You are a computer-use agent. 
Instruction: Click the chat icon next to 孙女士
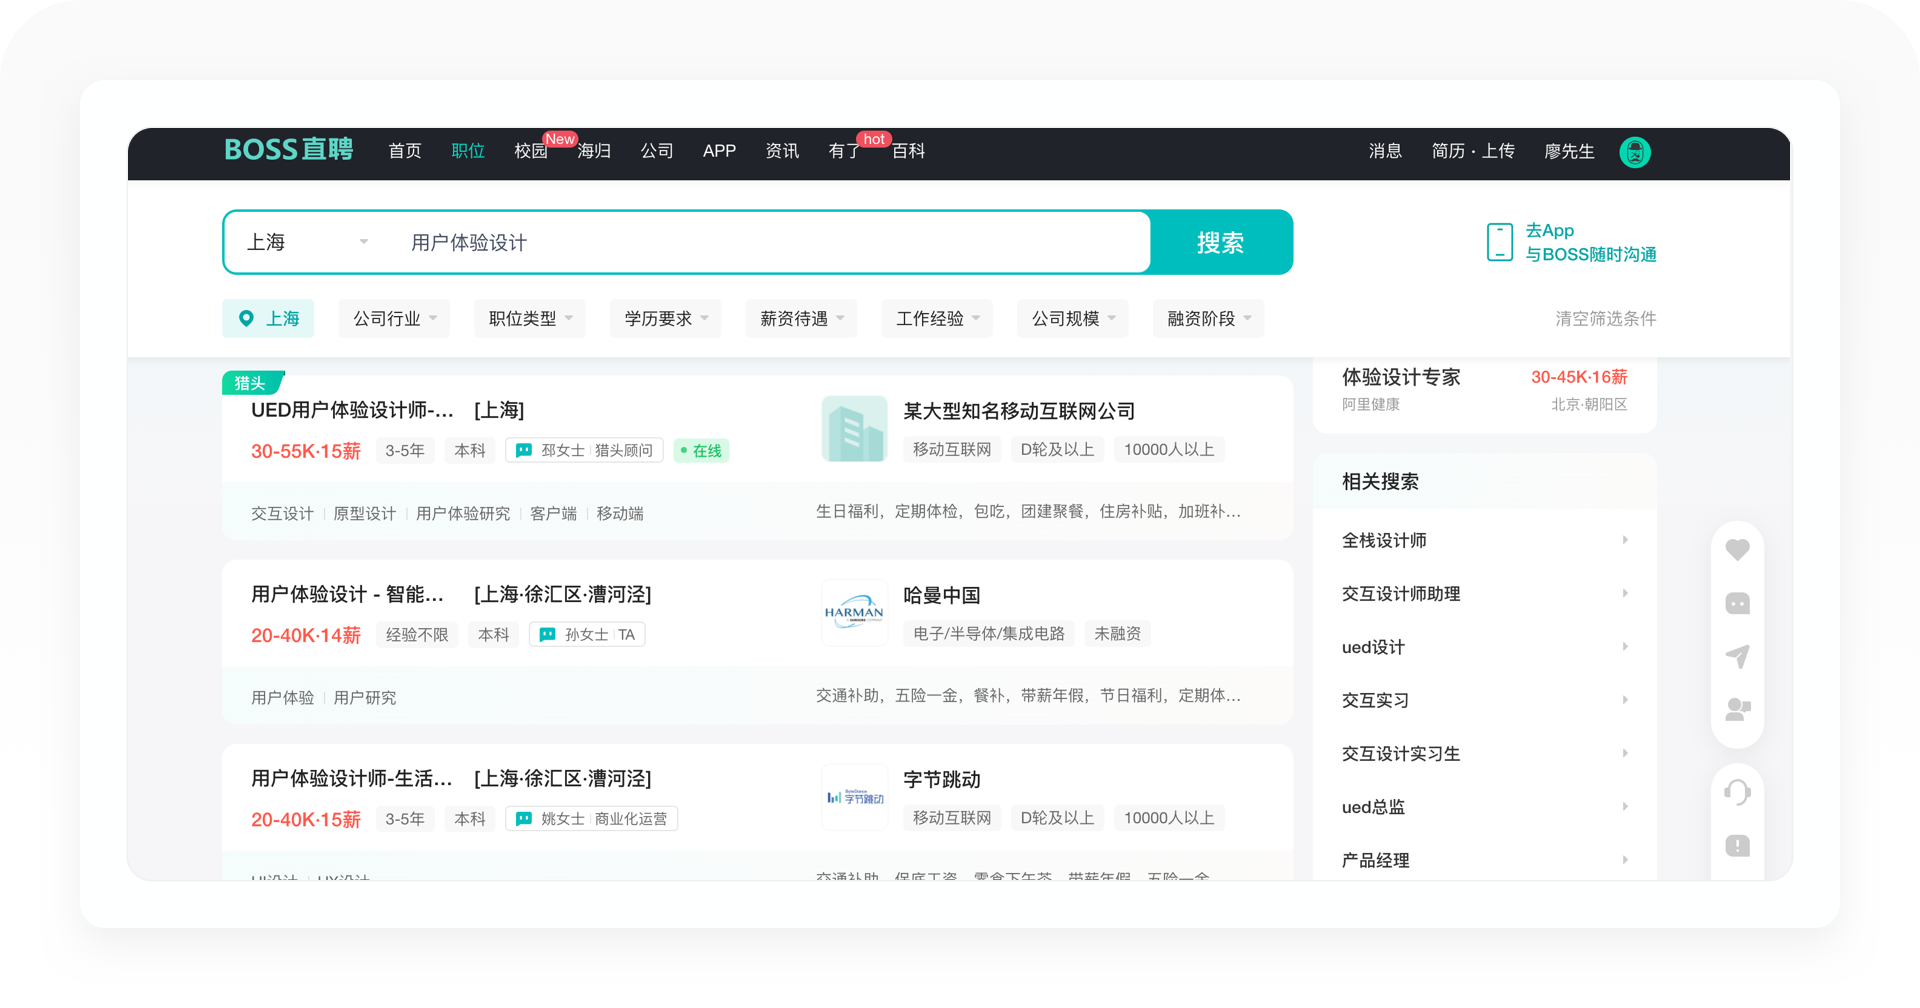point(547,635)
